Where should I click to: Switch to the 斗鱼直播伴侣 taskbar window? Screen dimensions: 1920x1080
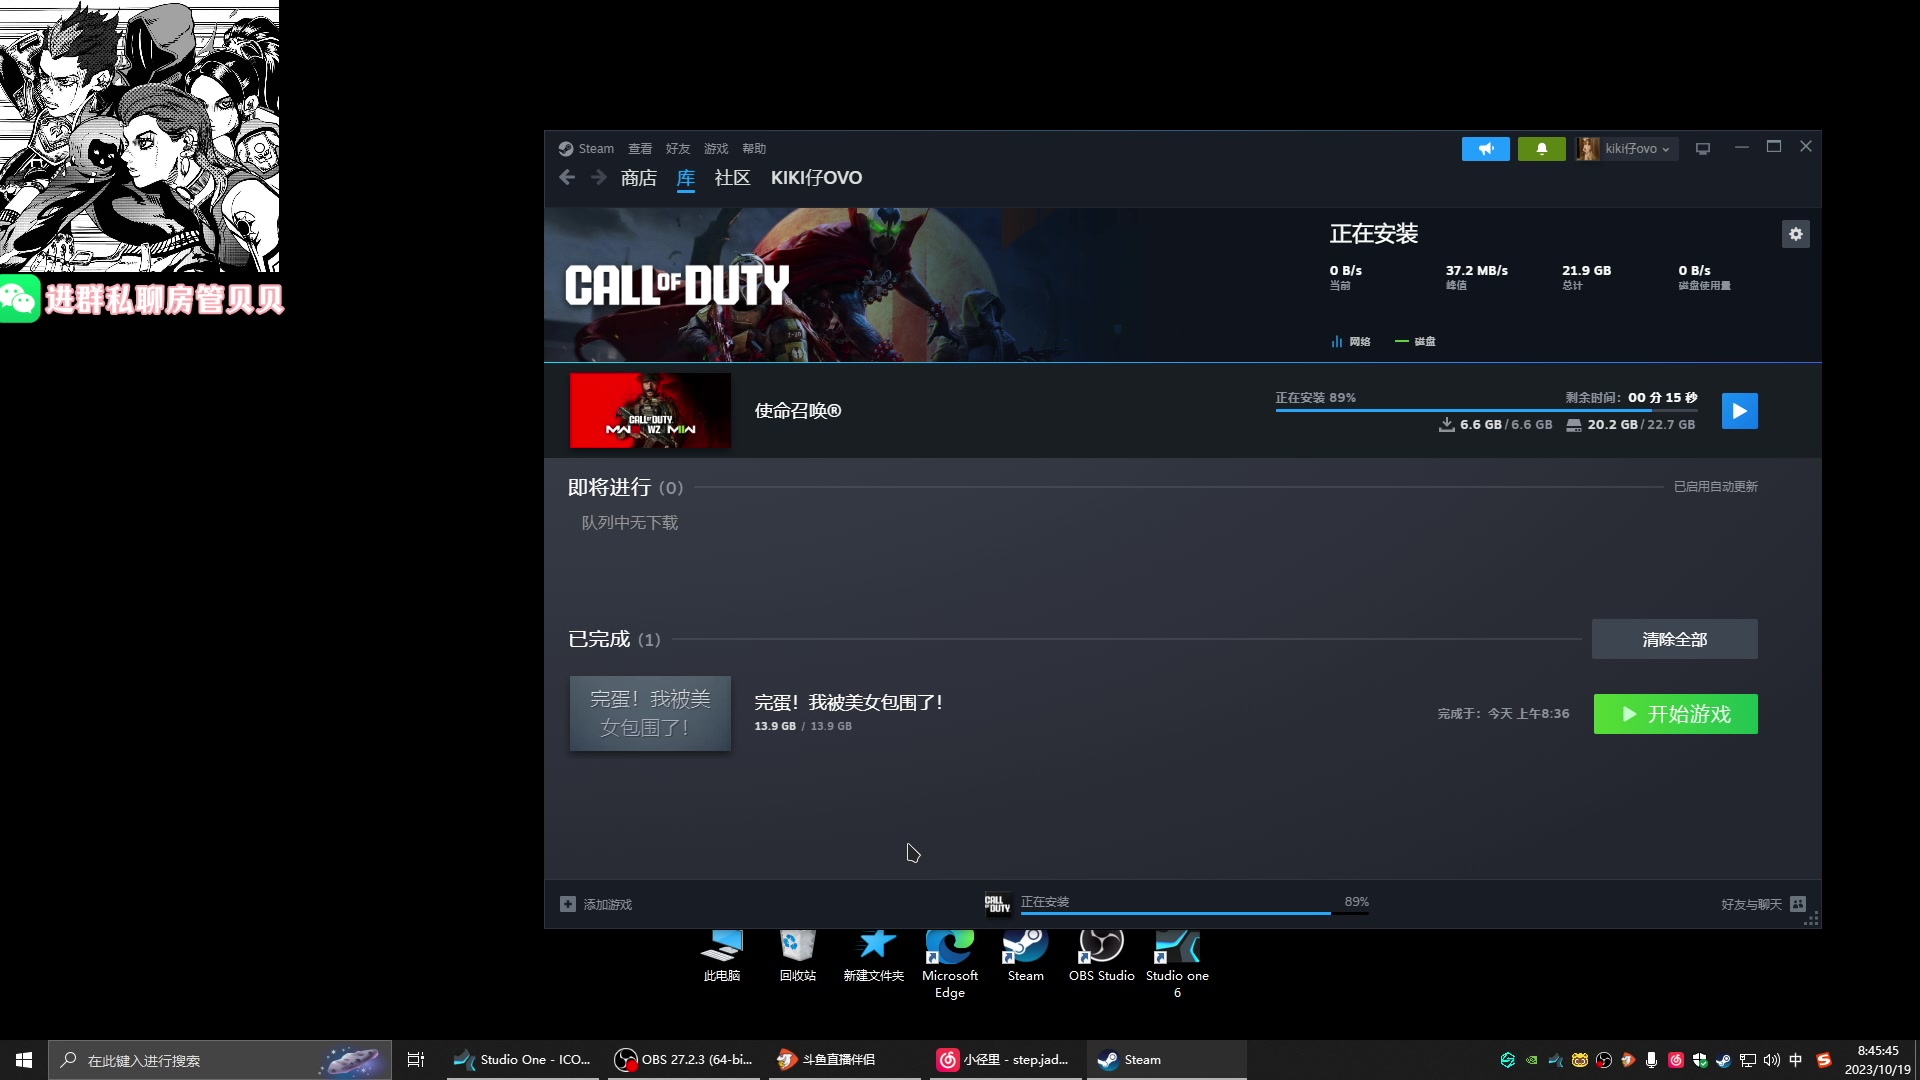(x=845, y=1060)
